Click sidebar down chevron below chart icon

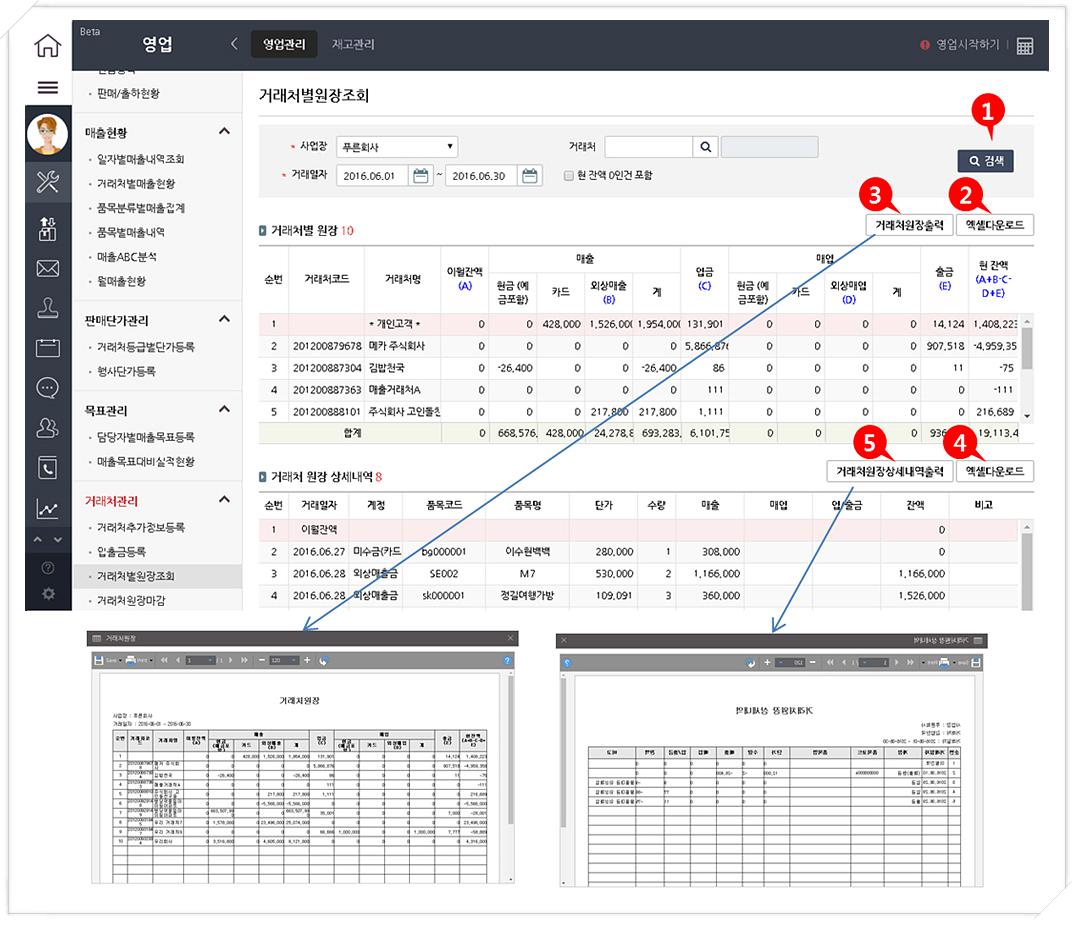pyautogui.click(x=58, y=540)
